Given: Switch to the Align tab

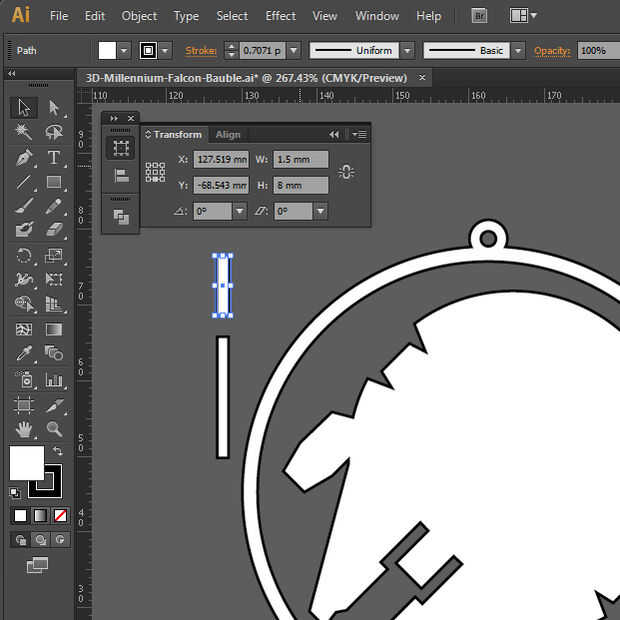Looking at the screenshot, I should pyautogui.click(x=228, y=134).
